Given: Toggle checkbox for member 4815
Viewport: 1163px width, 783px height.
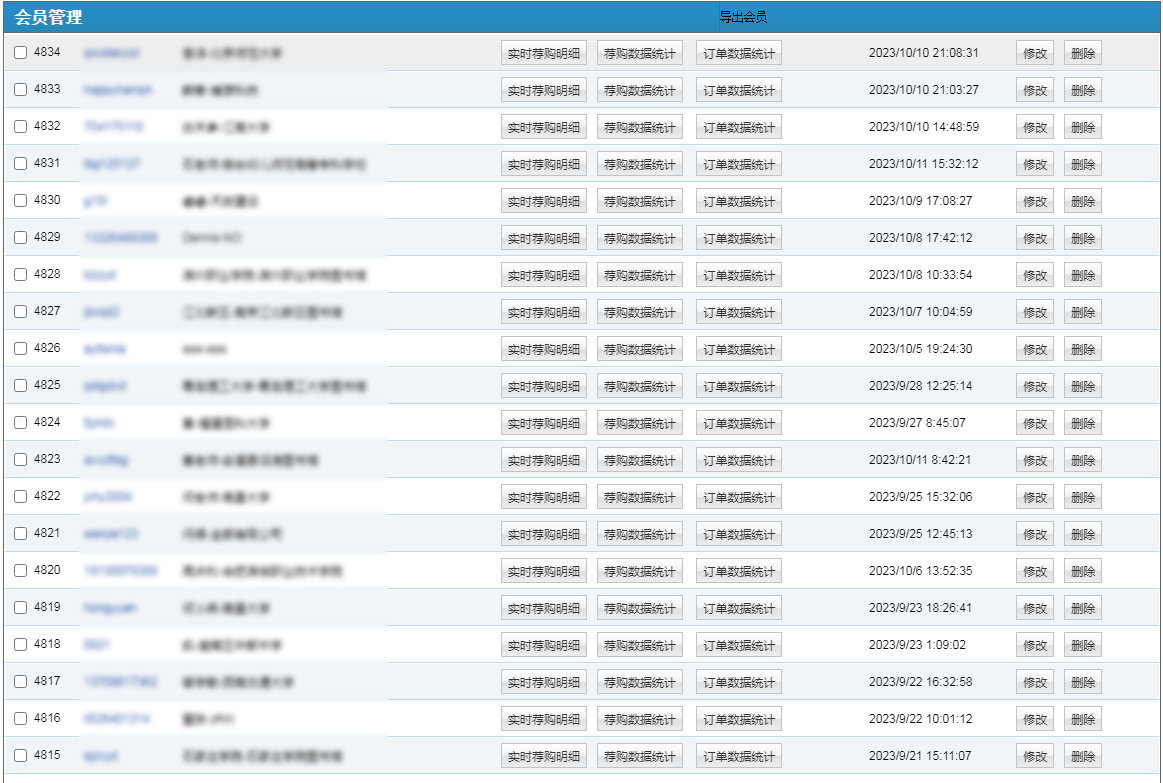Looking at the screenshot, I should tap(21, 756).
